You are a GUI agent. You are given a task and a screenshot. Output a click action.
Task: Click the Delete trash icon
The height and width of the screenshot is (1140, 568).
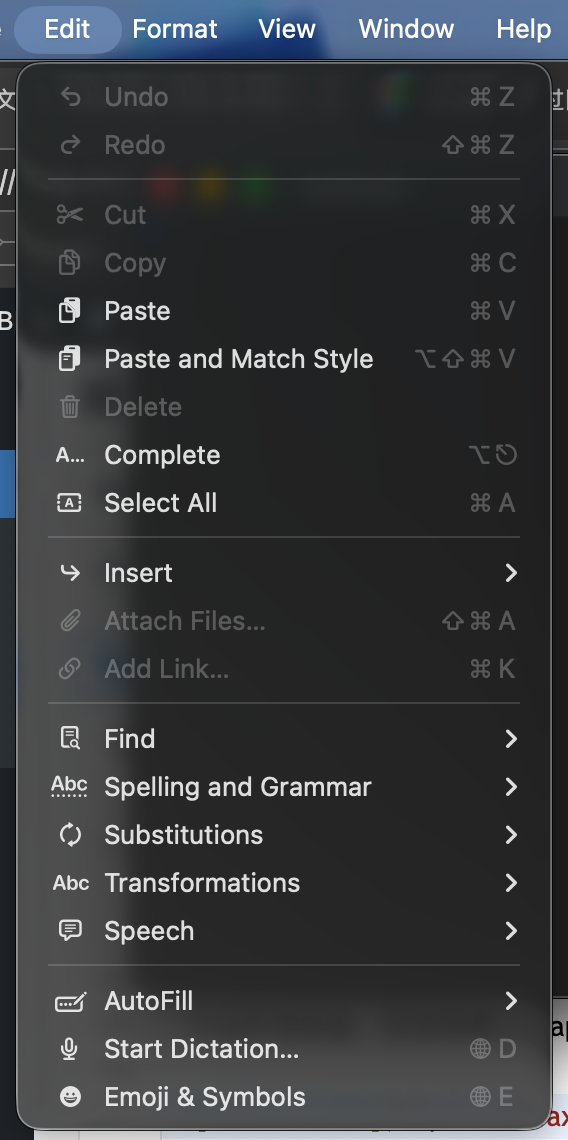[70, 406]
